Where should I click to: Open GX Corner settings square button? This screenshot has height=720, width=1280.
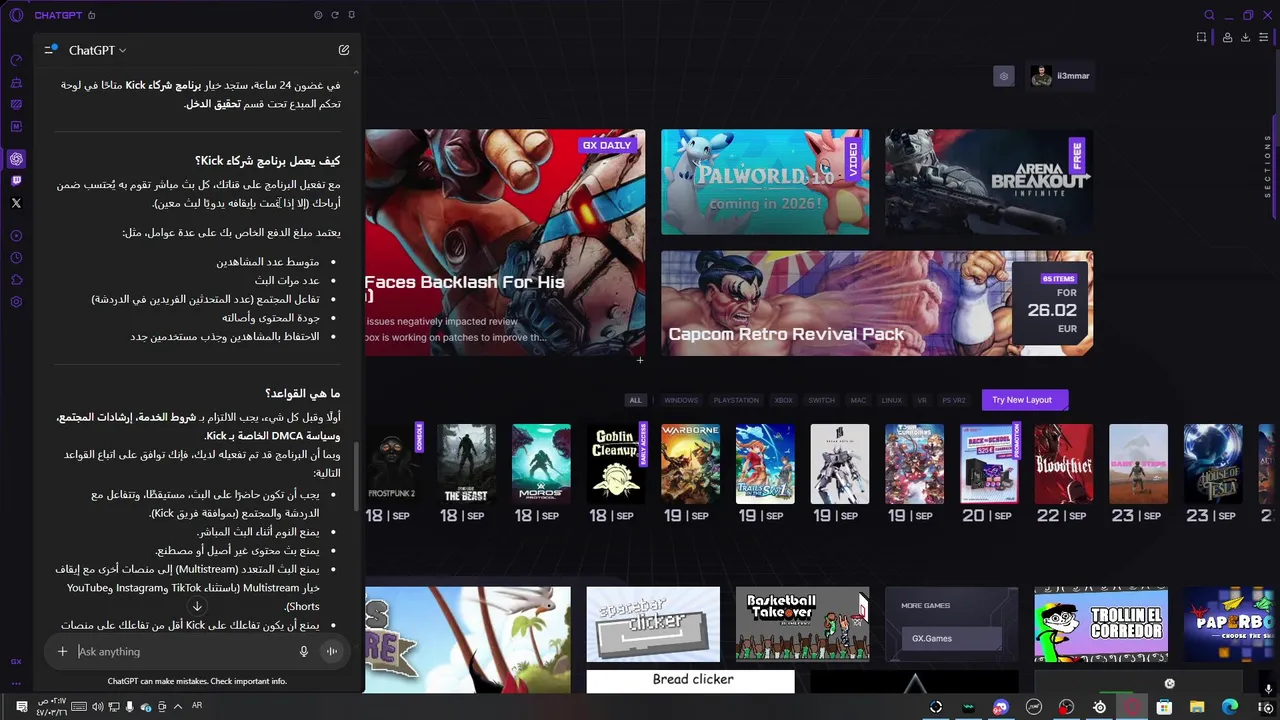tap(1004, 76)
